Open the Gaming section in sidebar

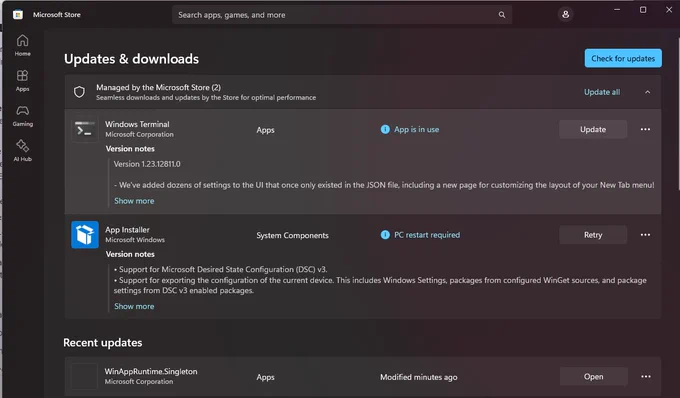23,115
